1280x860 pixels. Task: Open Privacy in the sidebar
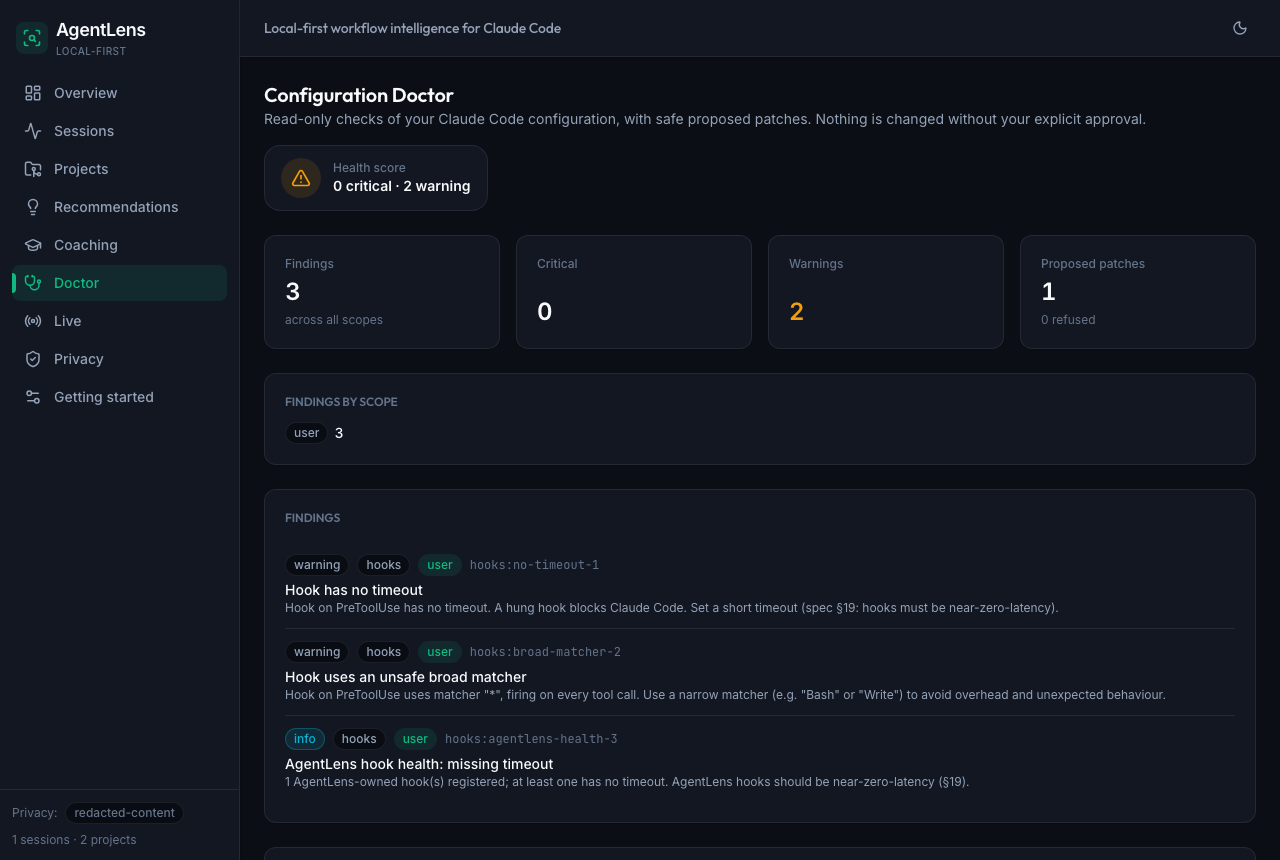[x=120, y=359]
